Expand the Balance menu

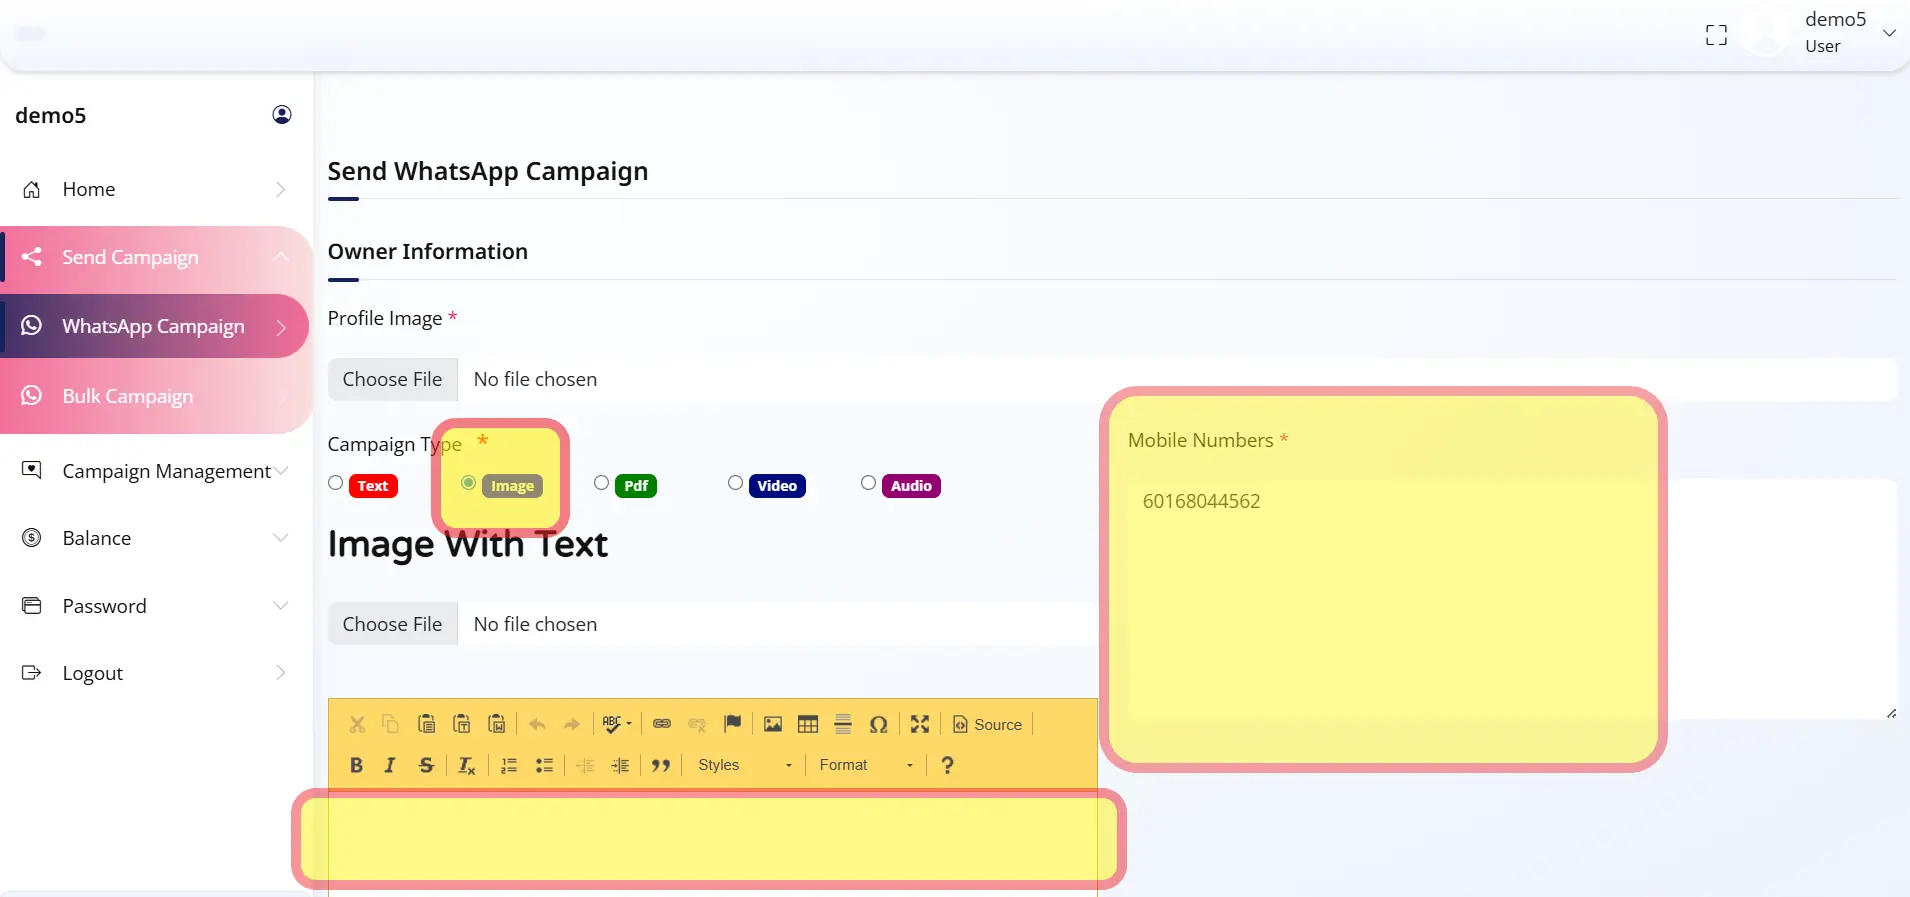point(154,538)
